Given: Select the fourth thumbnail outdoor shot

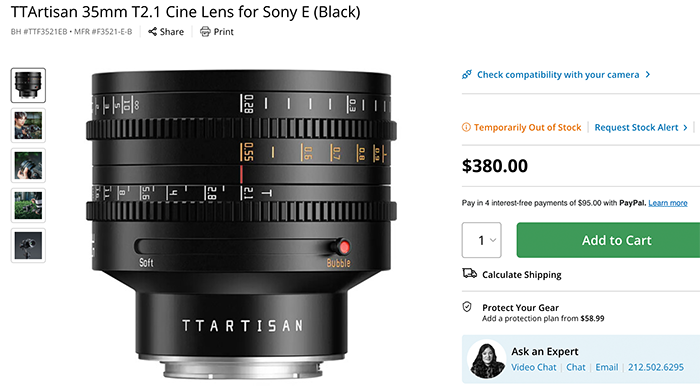Looking at the screenshot, I should coord(28,205).
